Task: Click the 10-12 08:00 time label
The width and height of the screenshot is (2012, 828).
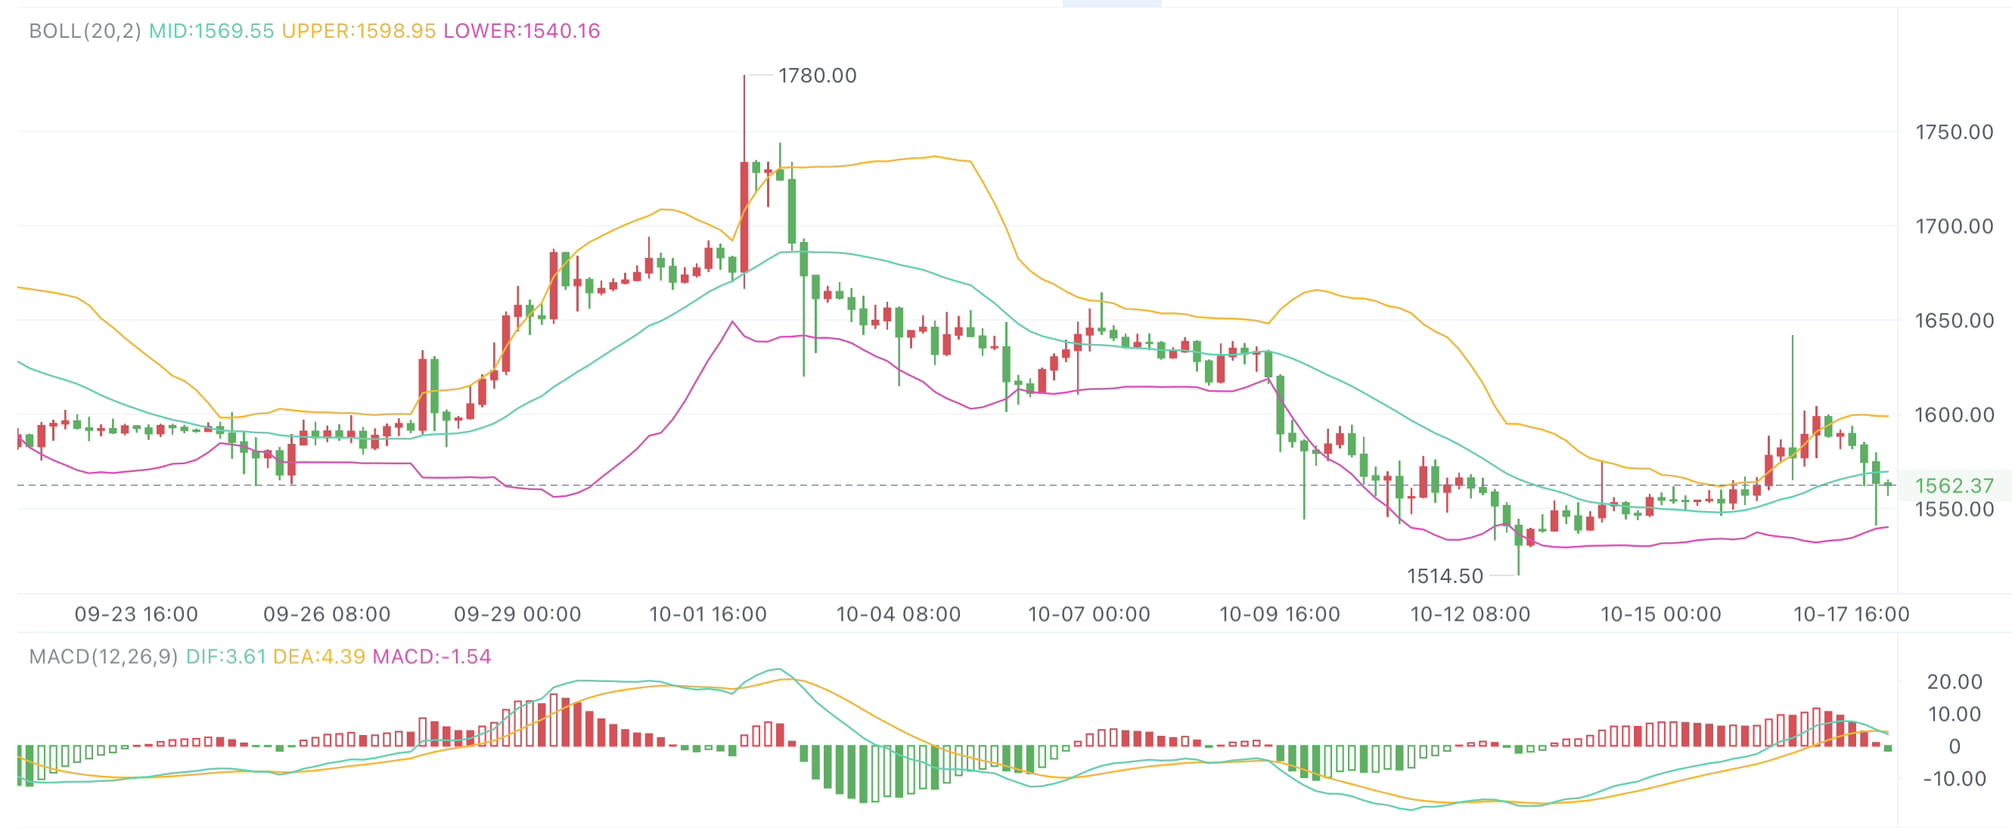Action: [x=1470, y=614]
